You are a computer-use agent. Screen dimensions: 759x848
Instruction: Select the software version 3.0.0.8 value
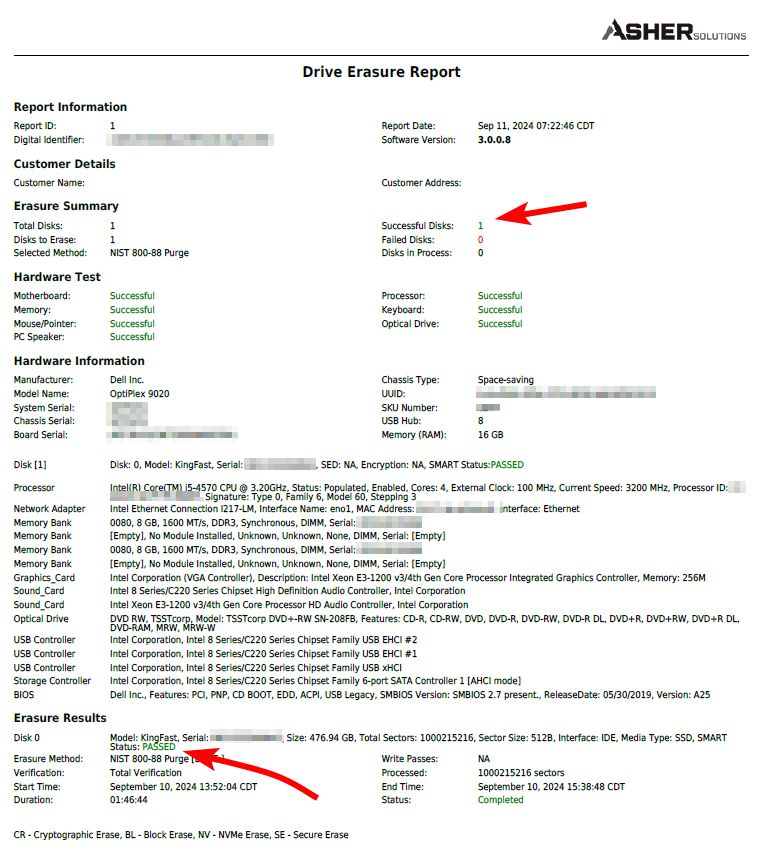pos(494,140)
